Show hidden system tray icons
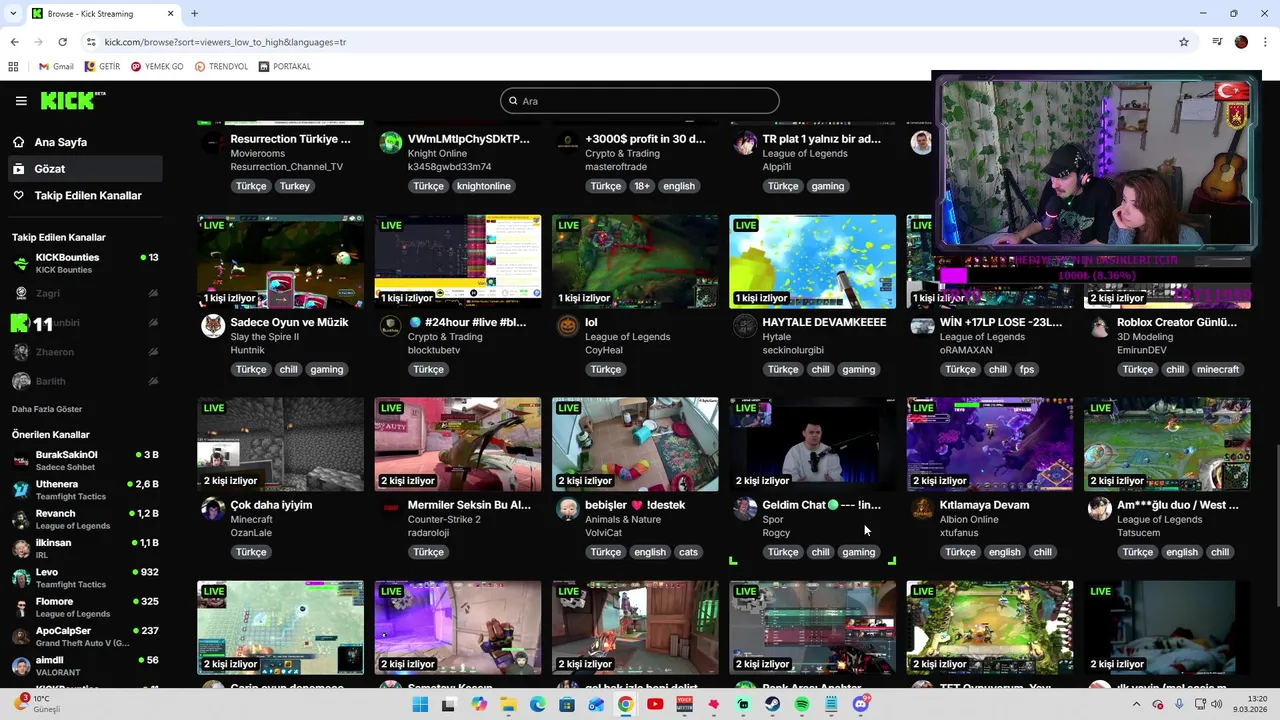The height and width of the screenshot is (720, 1280). 1137,704
